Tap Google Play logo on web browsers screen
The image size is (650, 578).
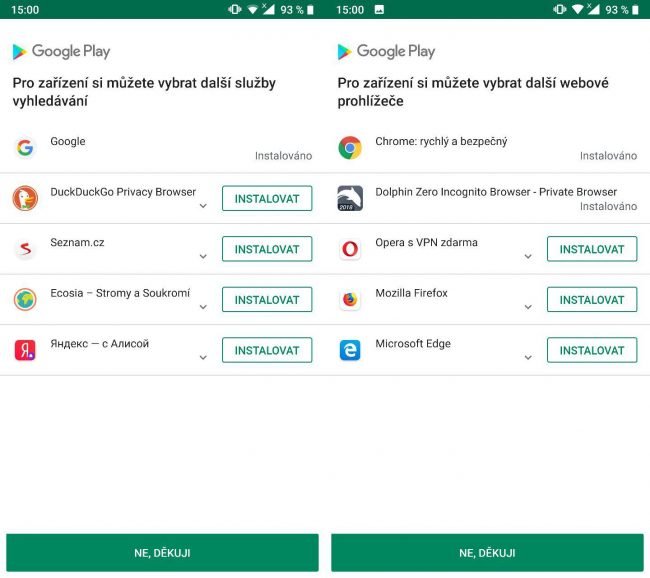386,51
